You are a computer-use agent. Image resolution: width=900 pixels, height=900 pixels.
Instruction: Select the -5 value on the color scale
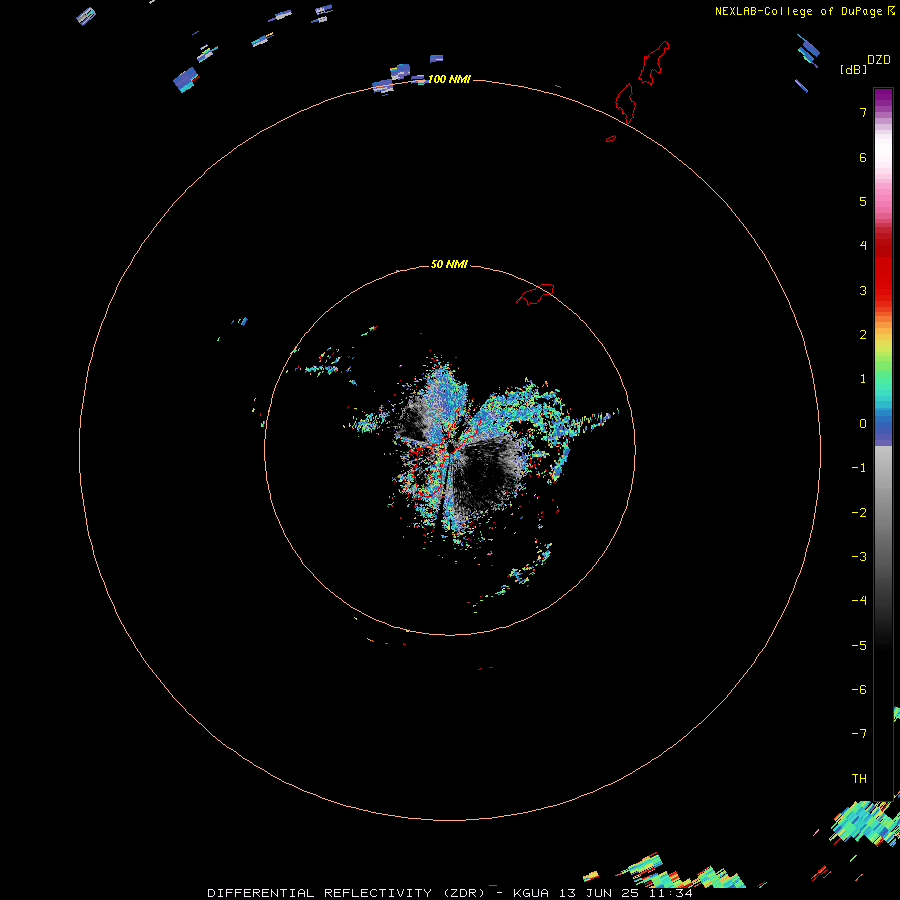click(859, 646)
